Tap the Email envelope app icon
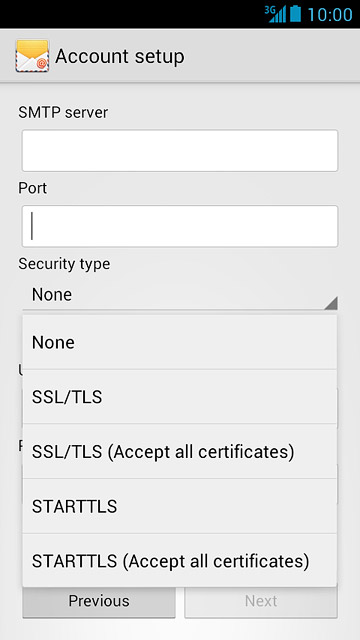This screenshot has width=360, height=640. click(32, 56)
